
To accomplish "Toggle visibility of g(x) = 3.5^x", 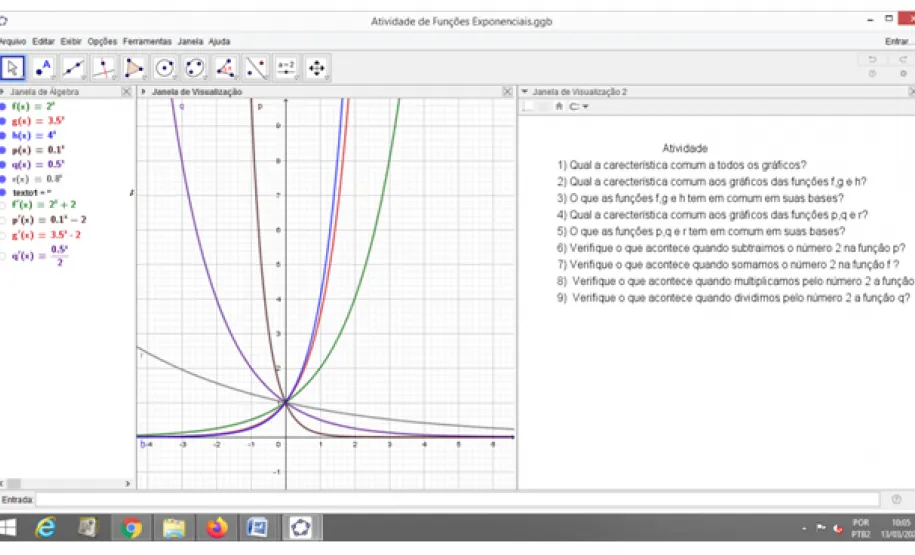I will (4, 120).
